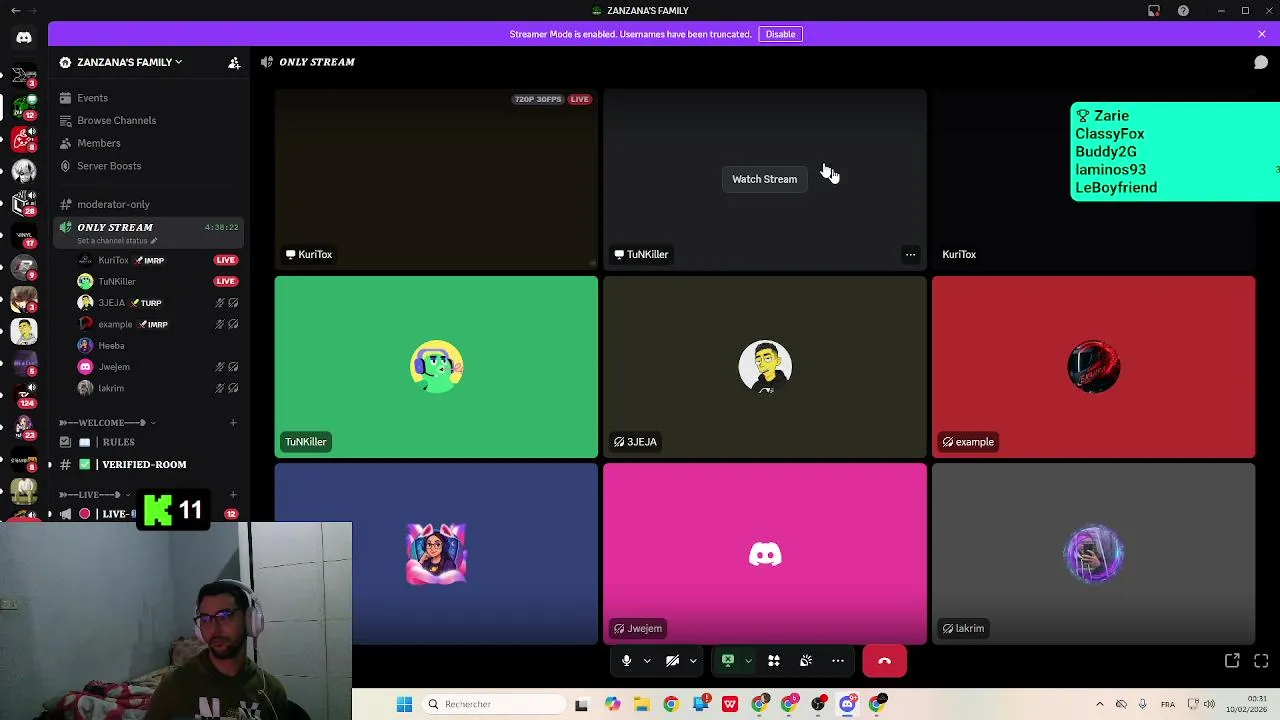The height and width of the screenshot is (720, 1280).
Task: Open Discord from the taskbar
Action: point(847,704)
